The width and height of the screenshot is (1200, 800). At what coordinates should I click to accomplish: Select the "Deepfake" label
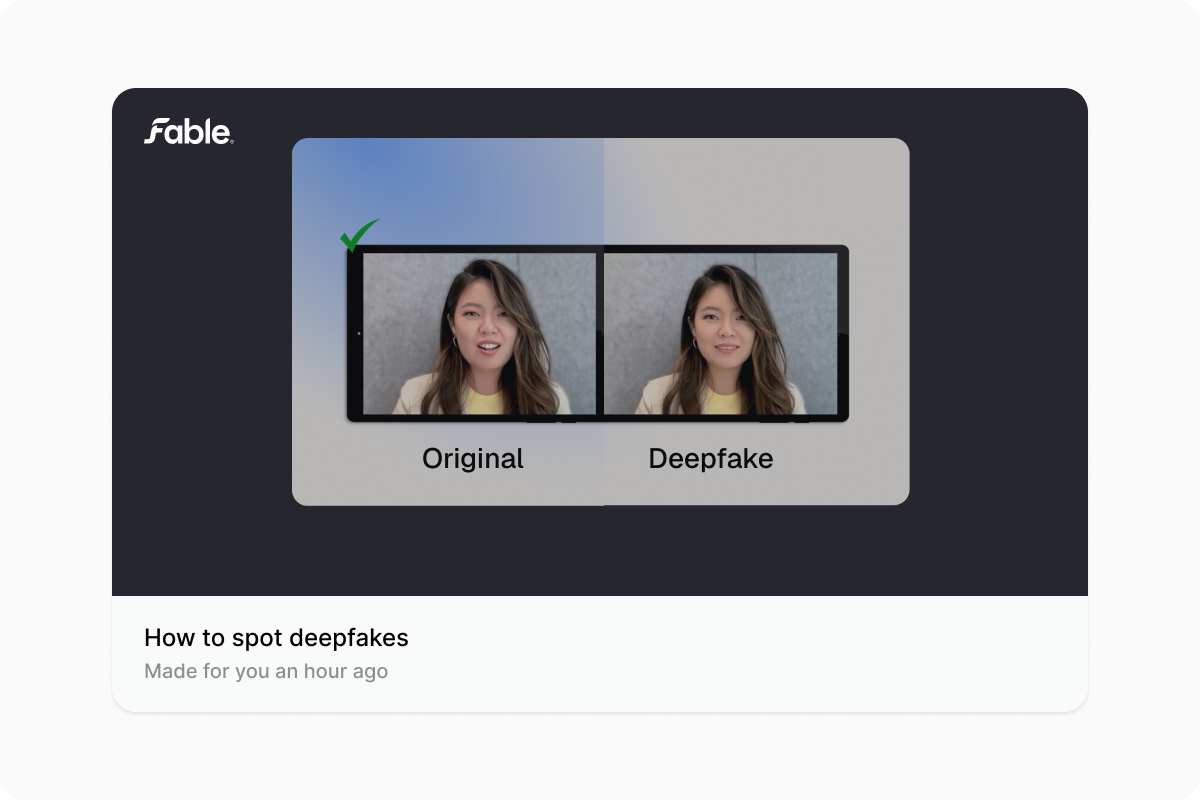(711, 459)
